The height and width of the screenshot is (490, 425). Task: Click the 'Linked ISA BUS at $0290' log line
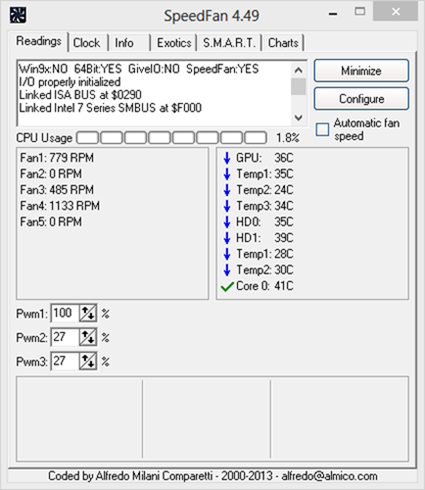[80, 95]
